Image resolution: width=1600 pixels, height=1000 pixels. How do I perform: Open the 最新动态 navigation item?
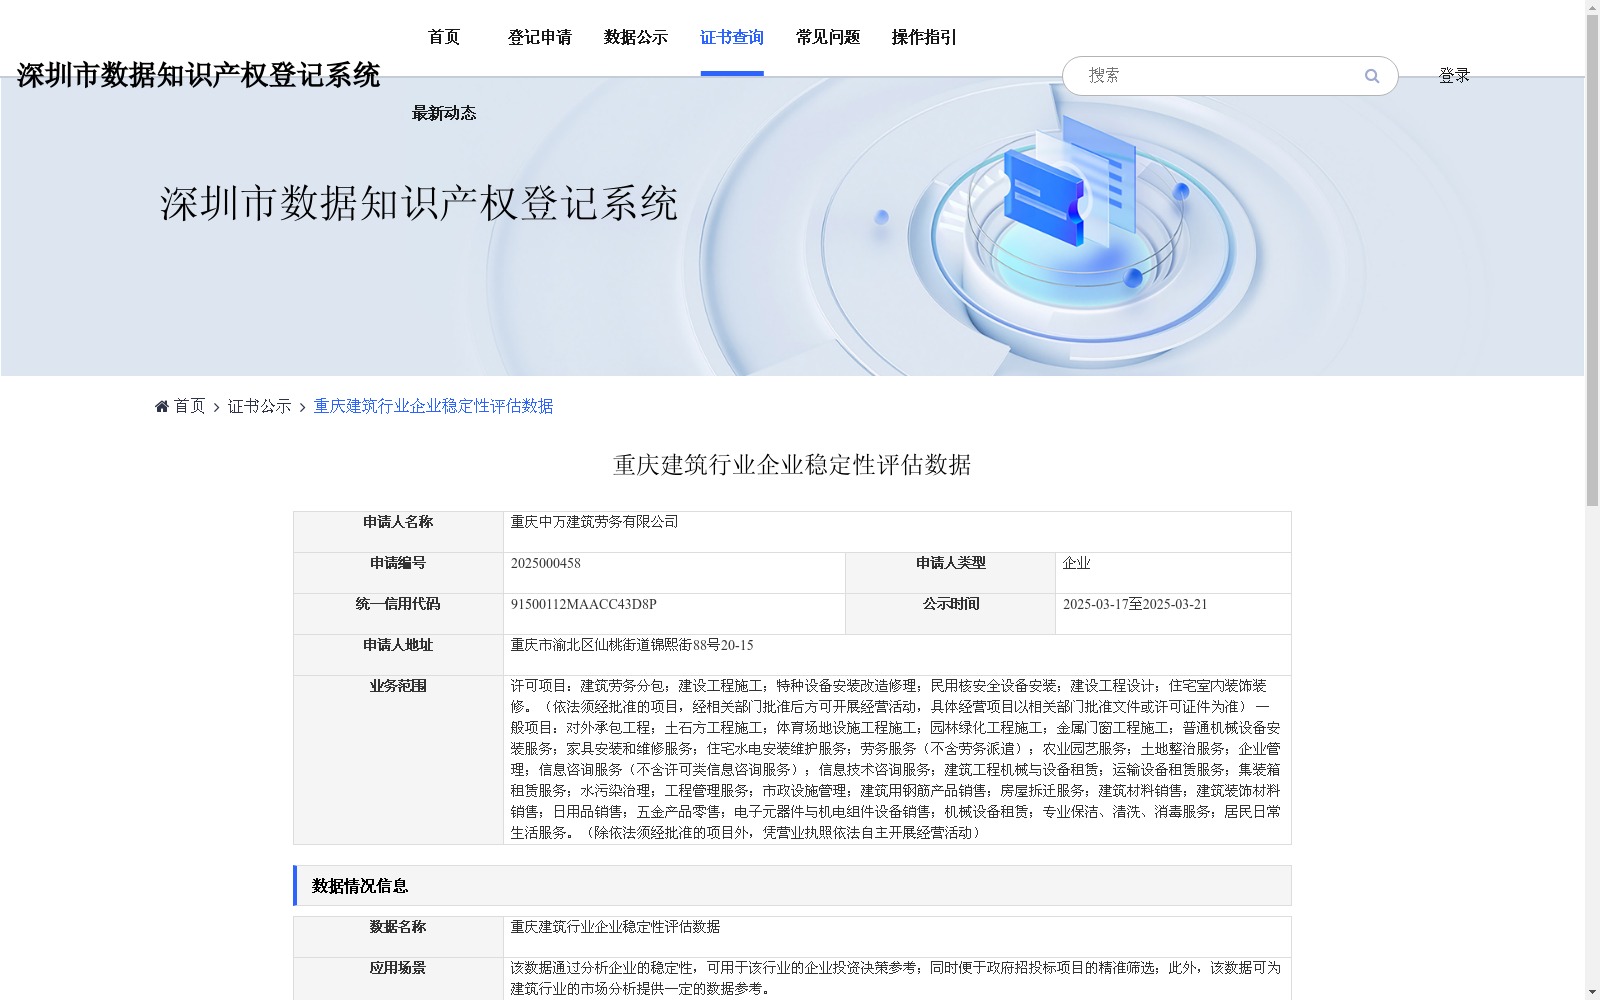click(444, 113)
